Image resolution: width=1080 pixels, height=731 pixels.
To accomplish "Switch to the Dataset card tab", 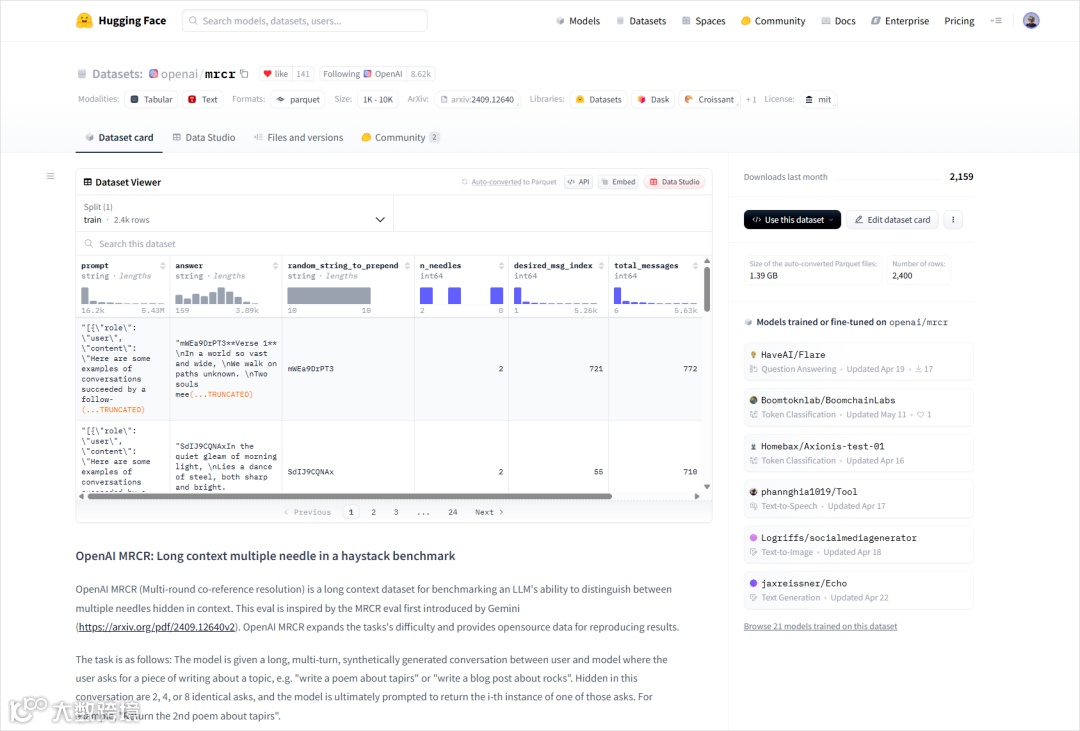I will [x=118, y=137].
